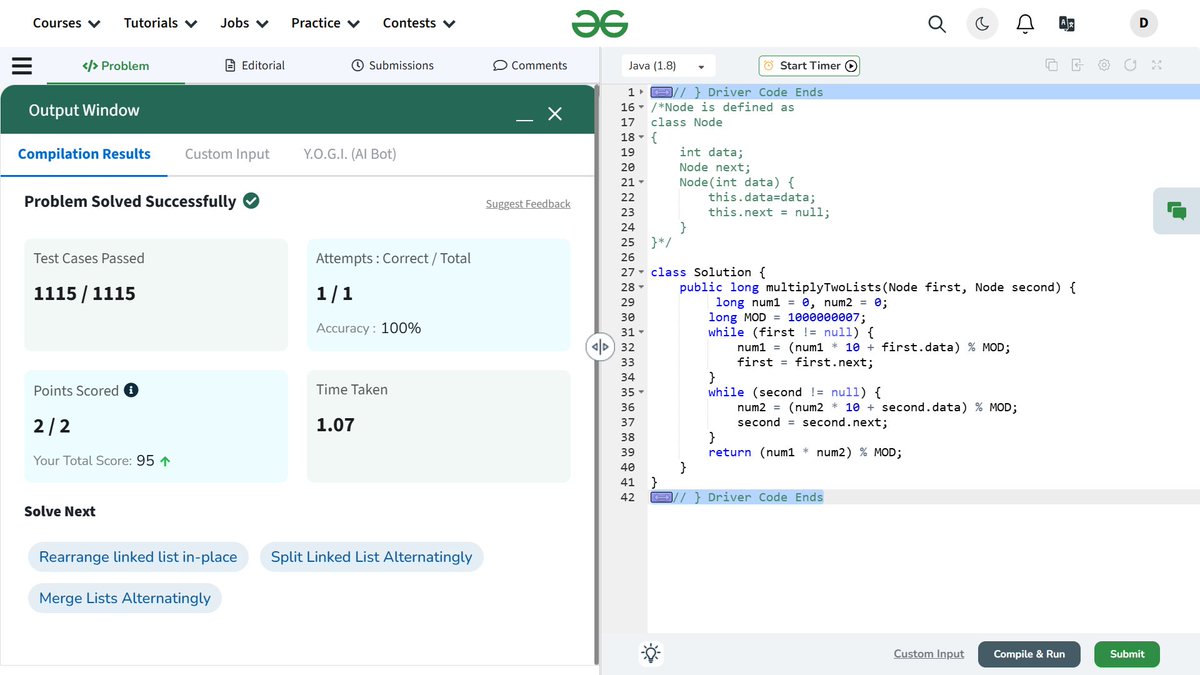Click the import code icon in editor toolbar

pos(1077,65)
